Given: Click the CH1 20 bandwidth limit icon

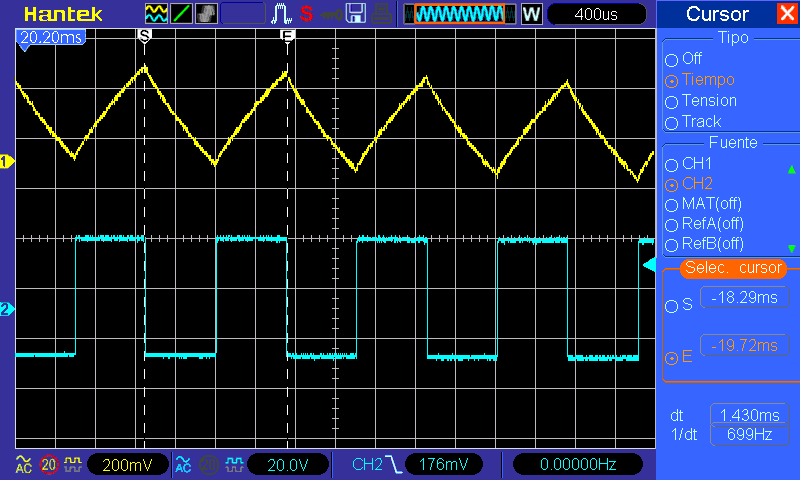Looking at the screenshot, I should click(49, 465).
